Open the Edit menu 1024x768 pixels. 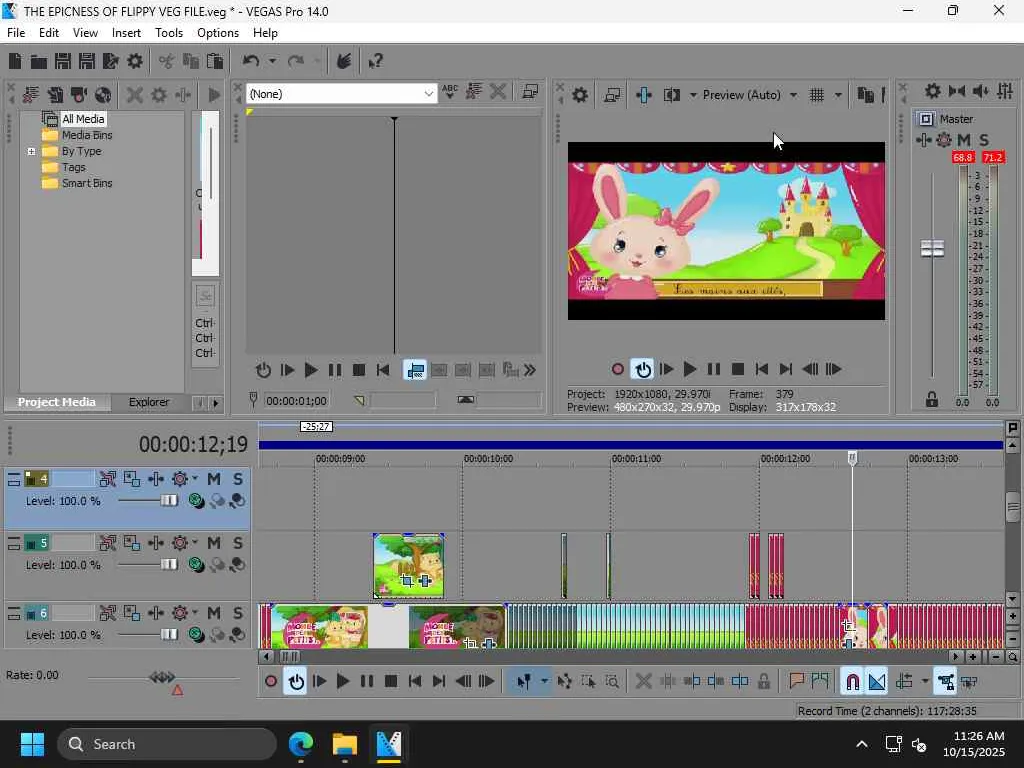pyautogui.click(x=49, y=33)
